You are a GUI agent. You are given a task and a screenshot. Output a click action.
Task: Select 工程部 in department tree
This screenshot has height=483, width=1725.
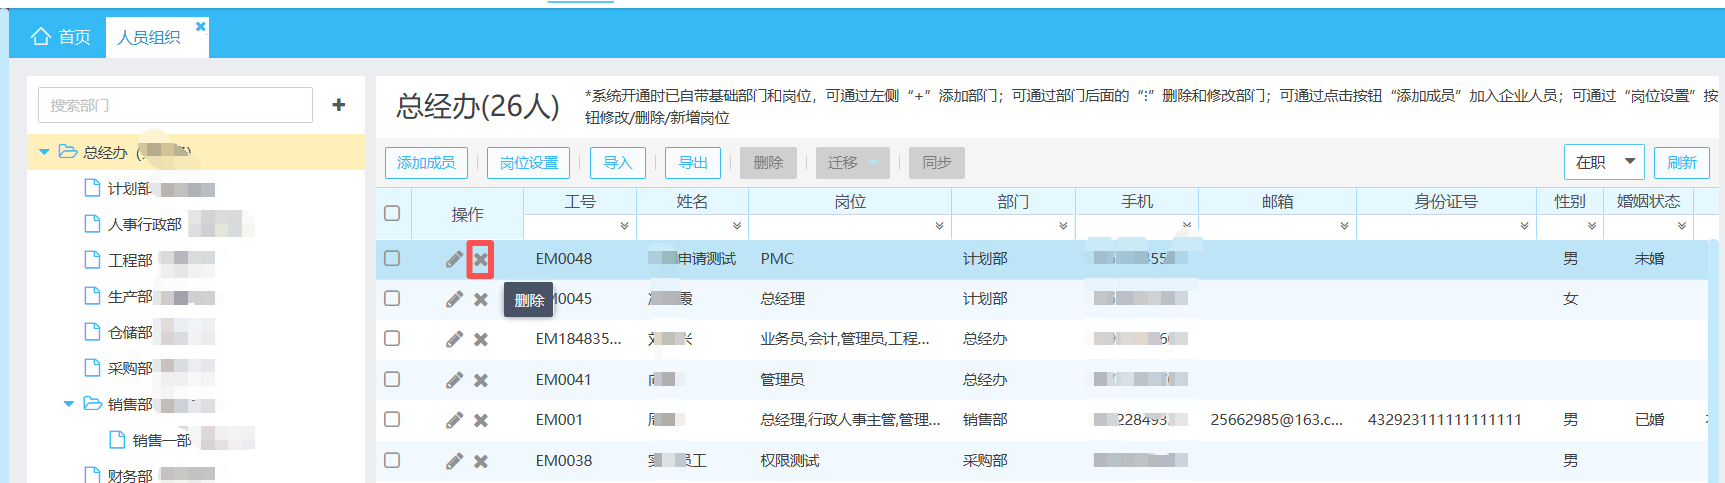[130, 260]
